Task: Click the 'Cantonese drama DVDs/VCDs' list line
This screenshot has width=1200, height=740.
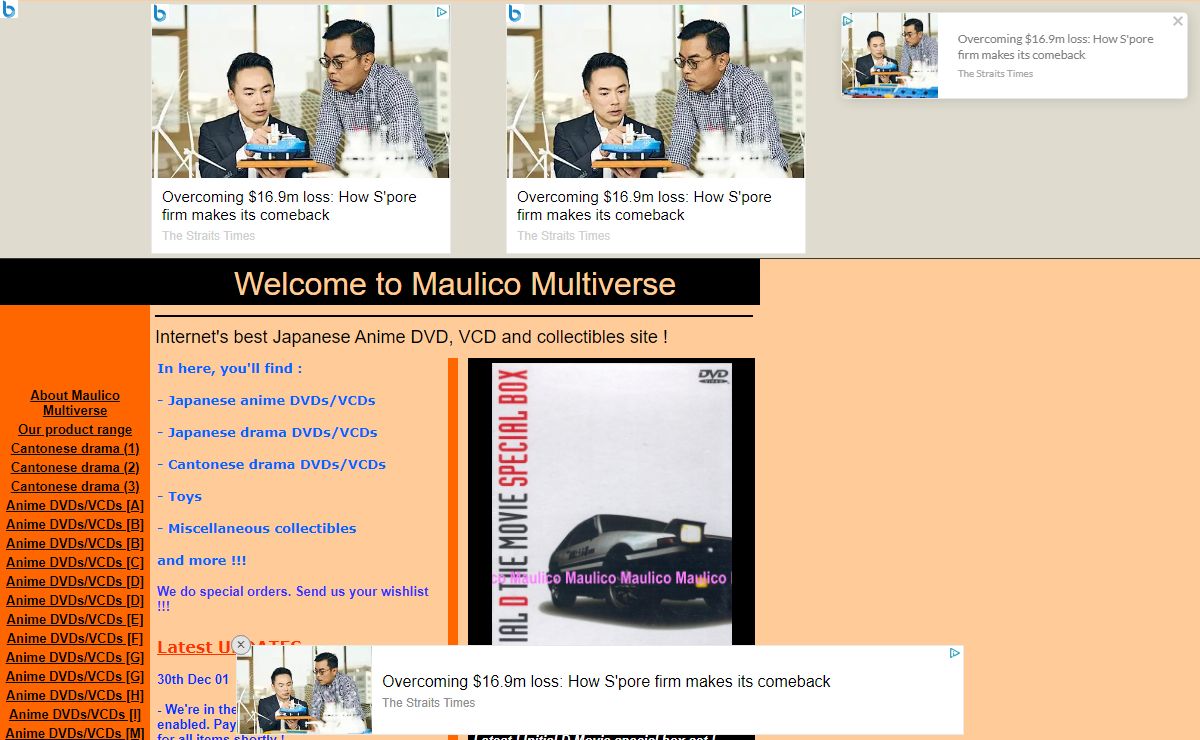Action: click(271, 464)
